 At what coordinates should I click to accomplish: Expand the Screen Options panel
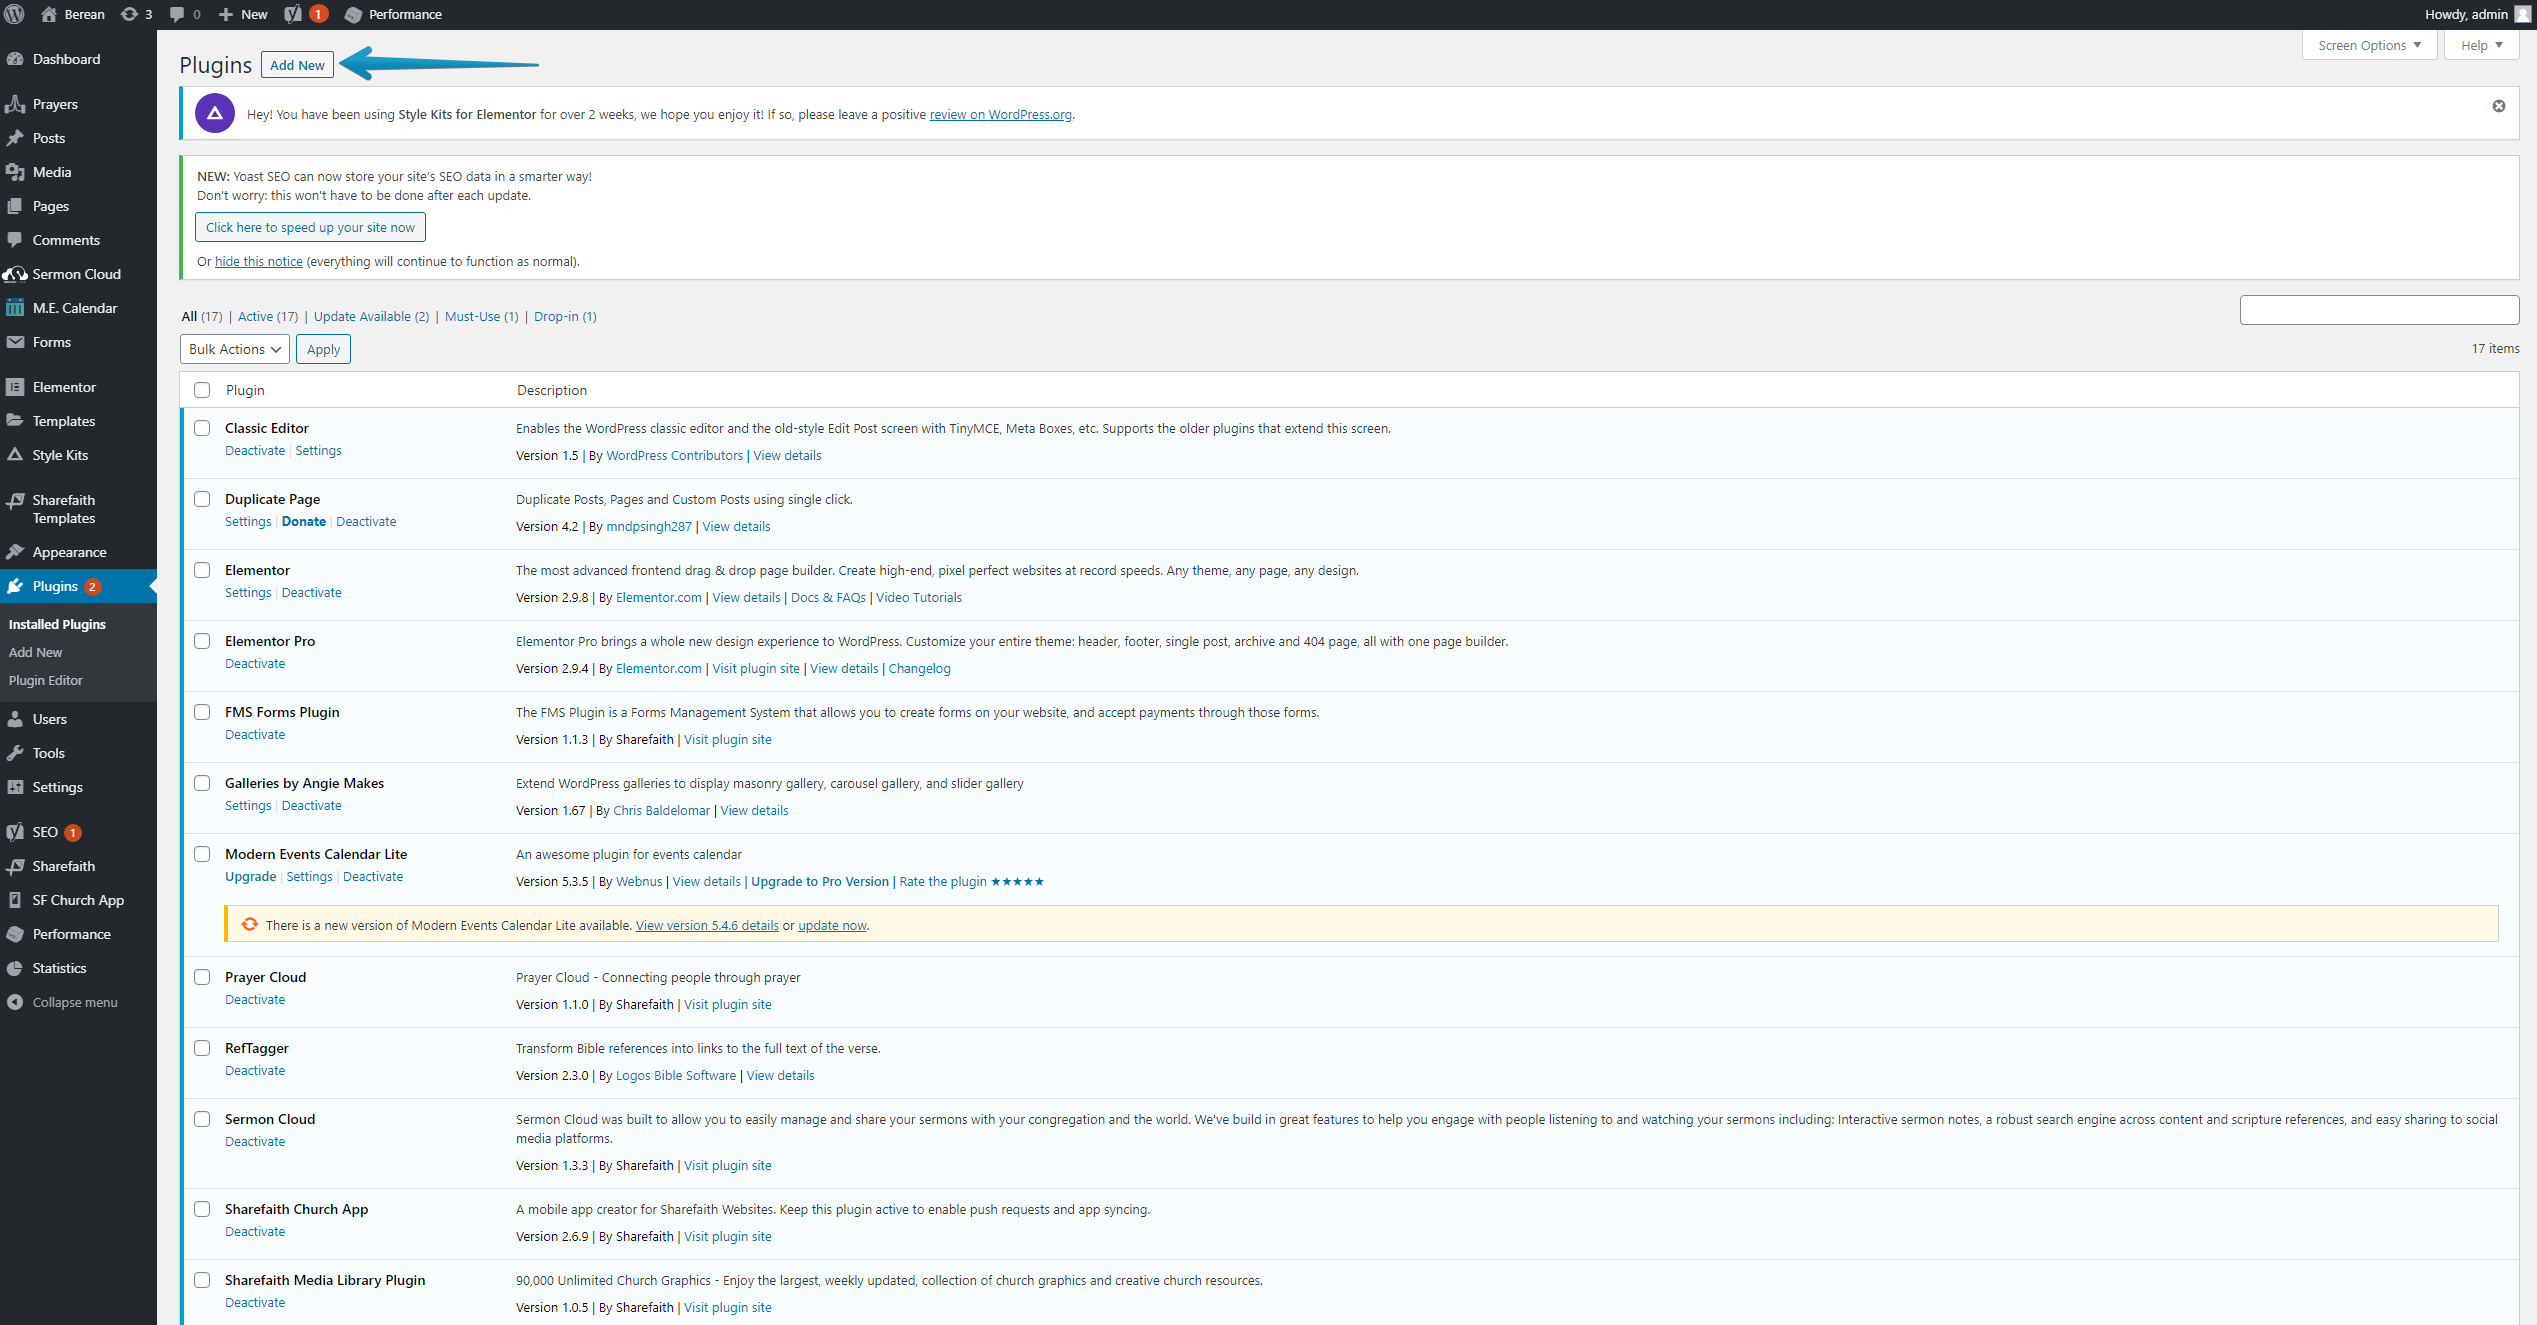[2369, 45]
